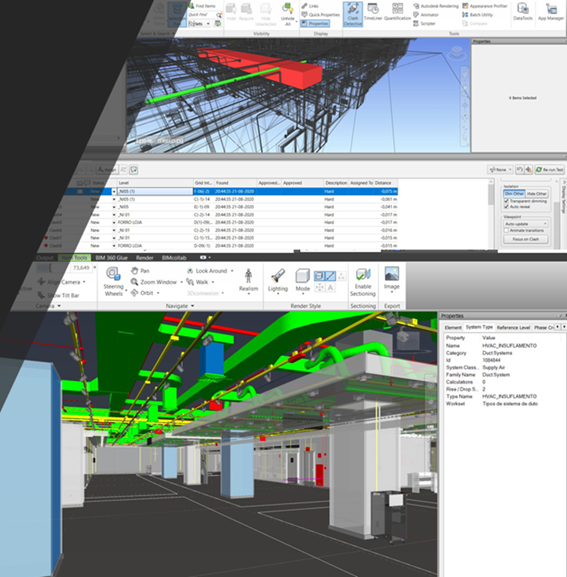Open the Element properties tab

point(453,327)
